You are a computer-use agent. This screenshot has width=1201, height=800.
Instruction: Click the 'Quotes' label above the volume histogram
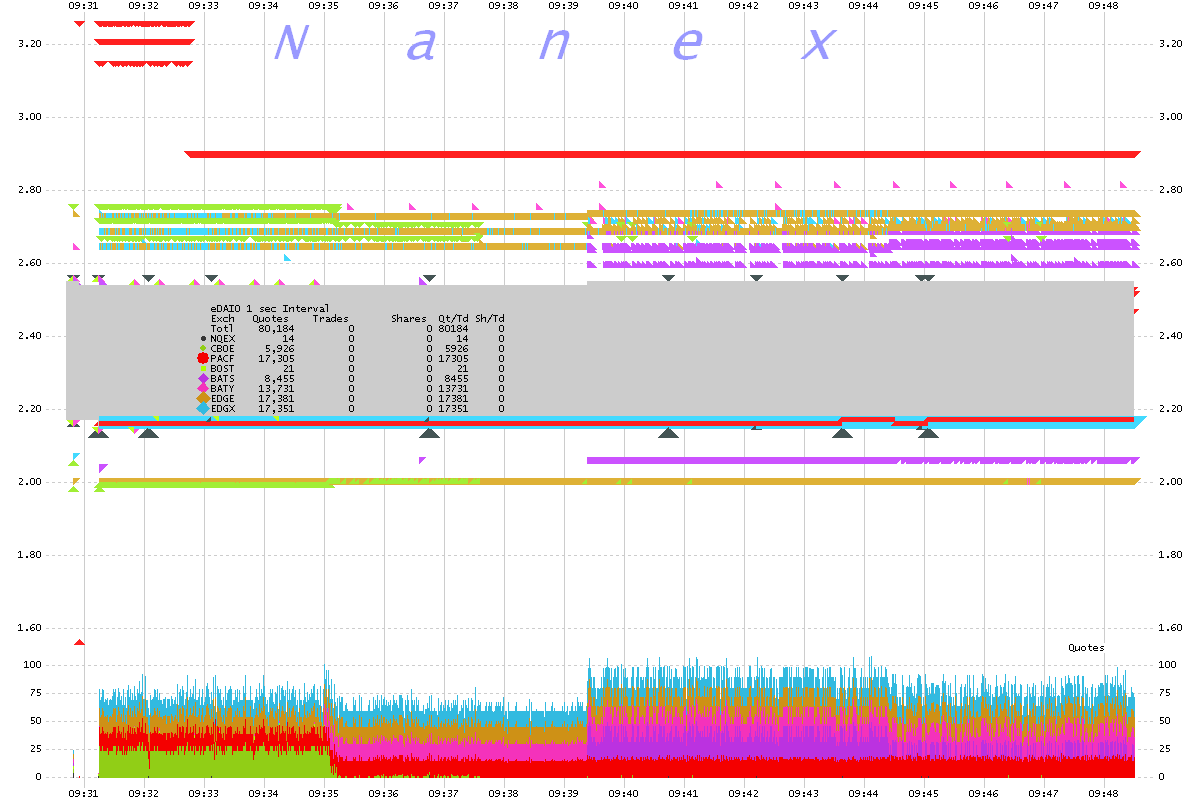click(x=1087, y=648)
